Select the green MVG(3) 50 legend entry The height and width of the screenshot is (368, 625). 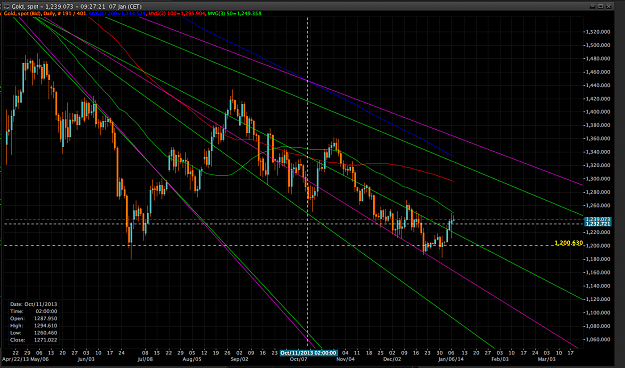coord(234,14)
